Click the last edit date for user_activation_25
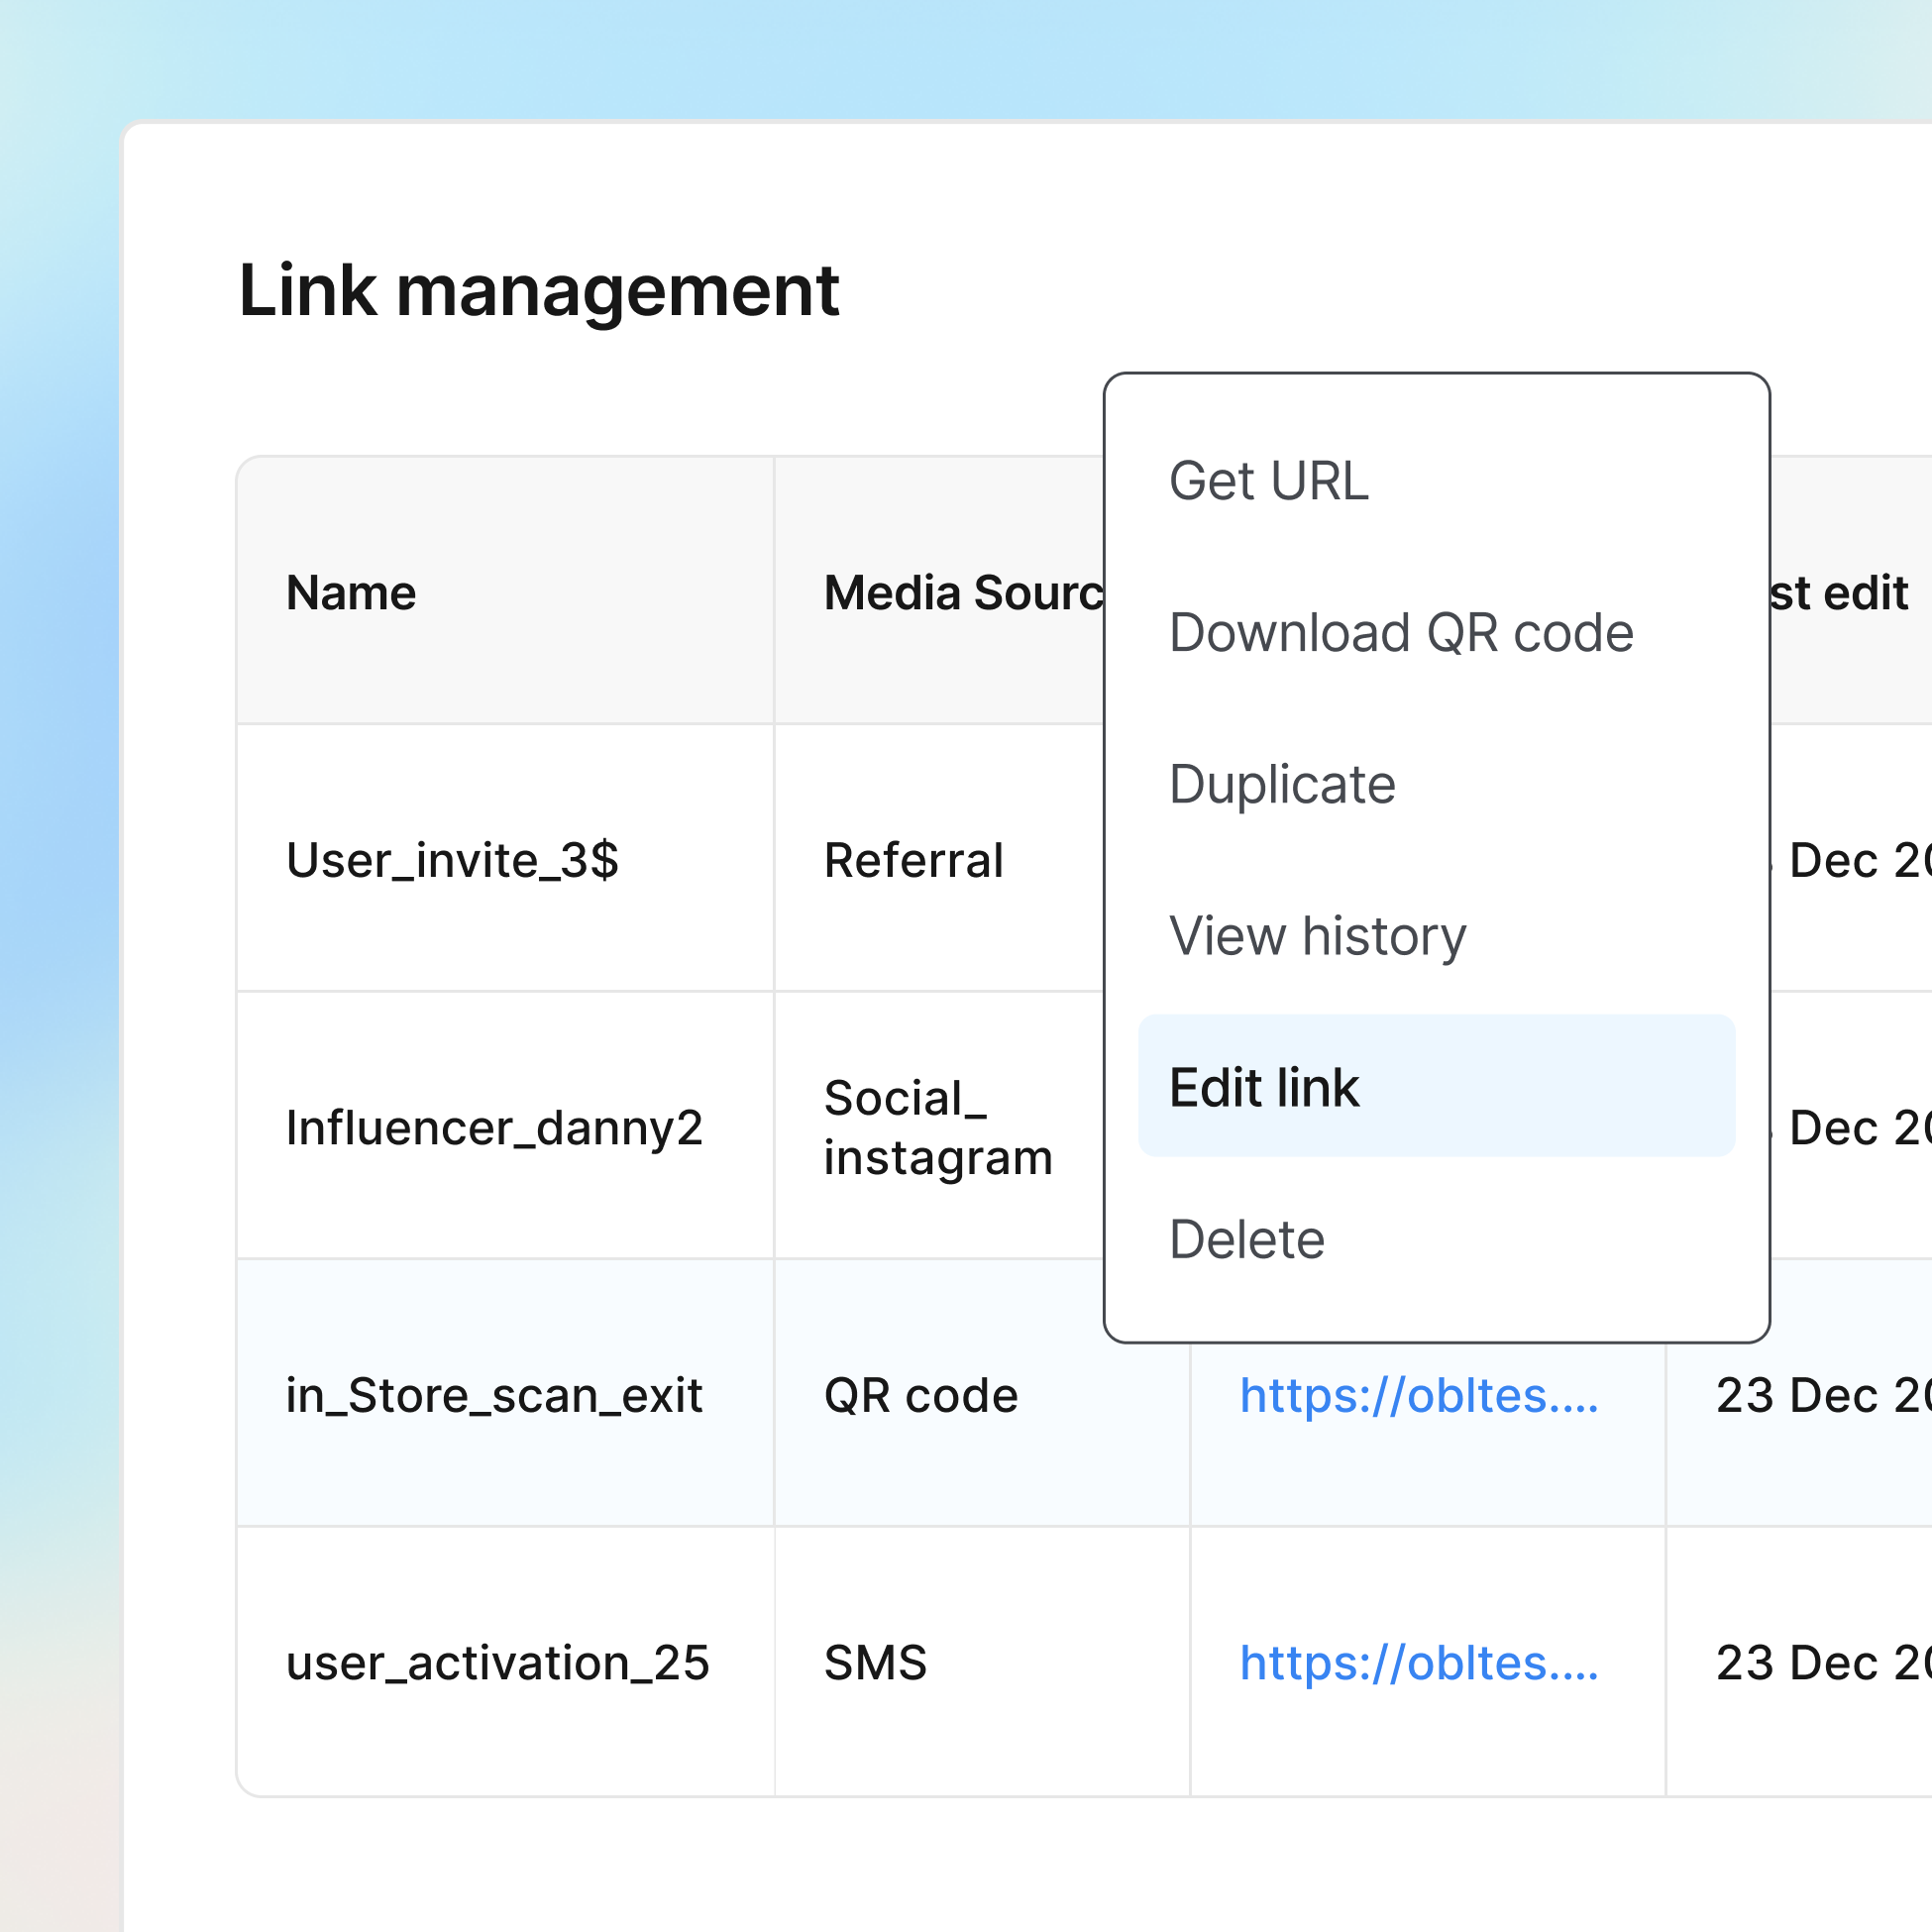 (x=1823, y=1663)
